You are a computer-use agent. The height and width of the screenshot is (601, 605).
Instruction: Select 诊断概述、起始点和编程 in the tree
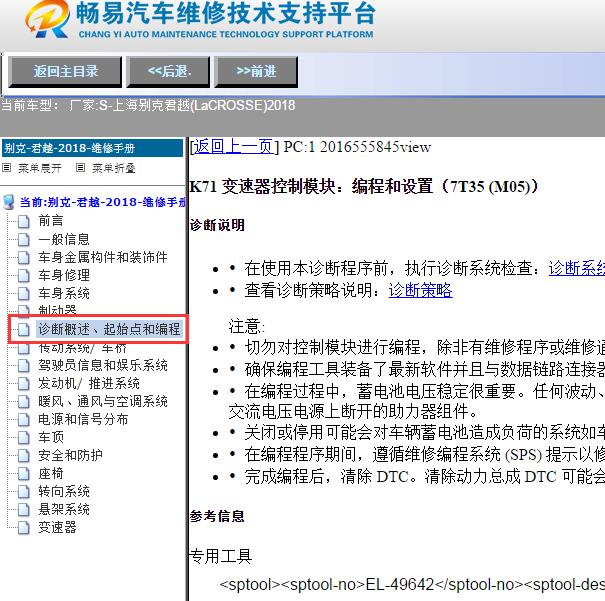click(x=109, y=329)
